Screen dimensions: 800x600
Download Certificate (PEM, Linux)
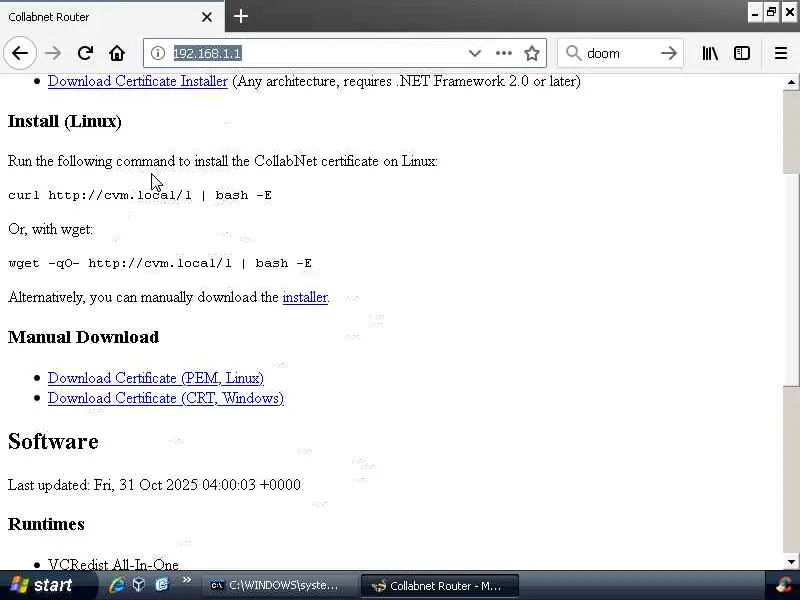(x=156, y=378)
